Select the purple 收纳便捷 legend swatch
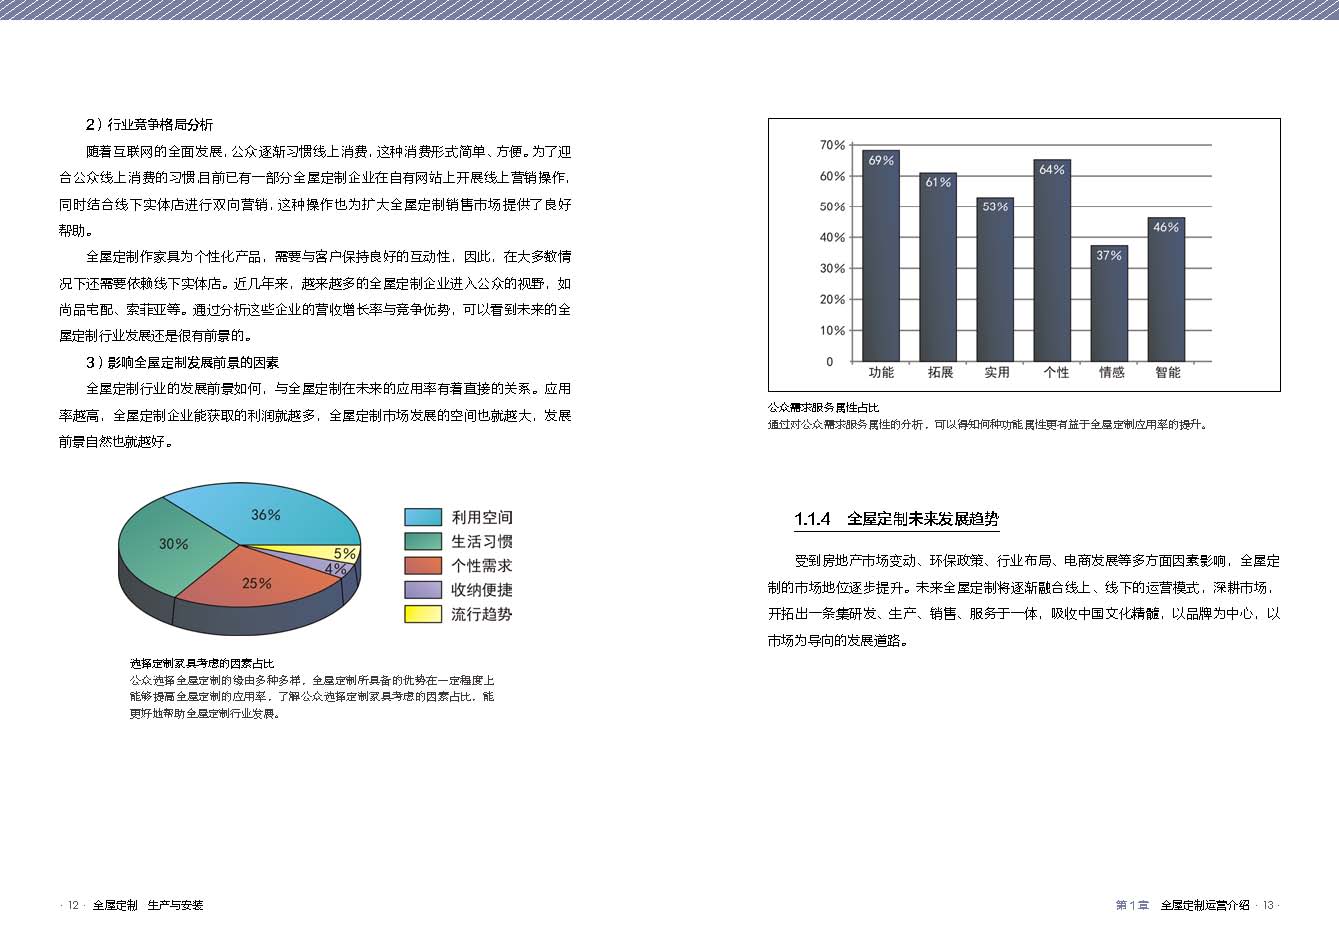 [x=422, y=590]
